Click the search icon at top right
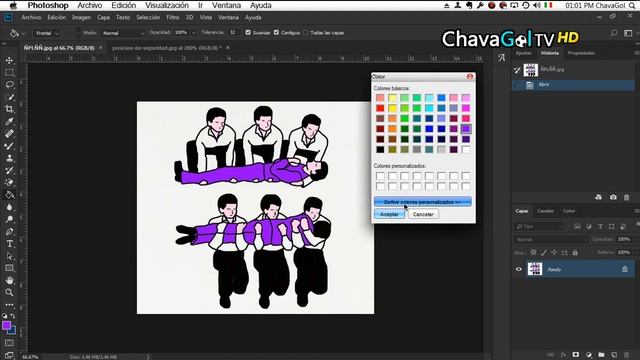The image size is (640, 360). coord(614,33)
